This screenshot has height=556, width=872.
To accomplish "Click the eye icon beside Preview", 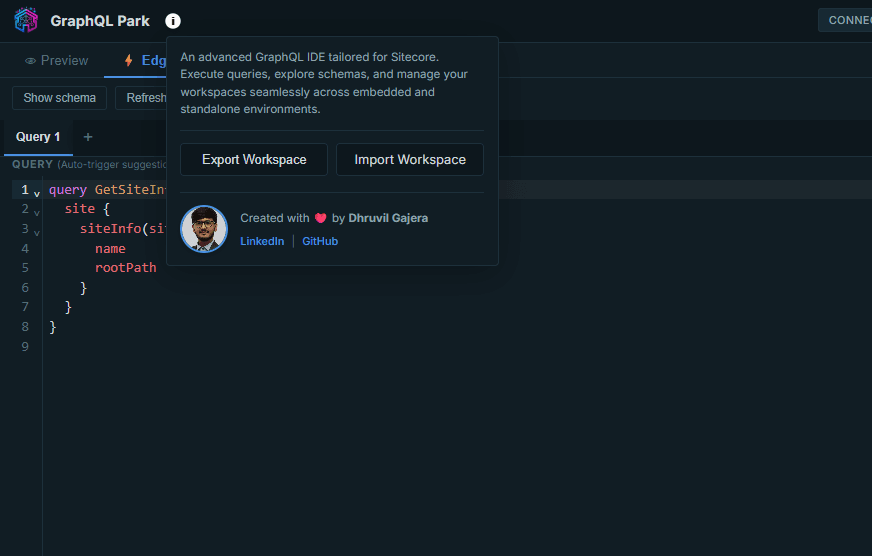I will [31, 61].
